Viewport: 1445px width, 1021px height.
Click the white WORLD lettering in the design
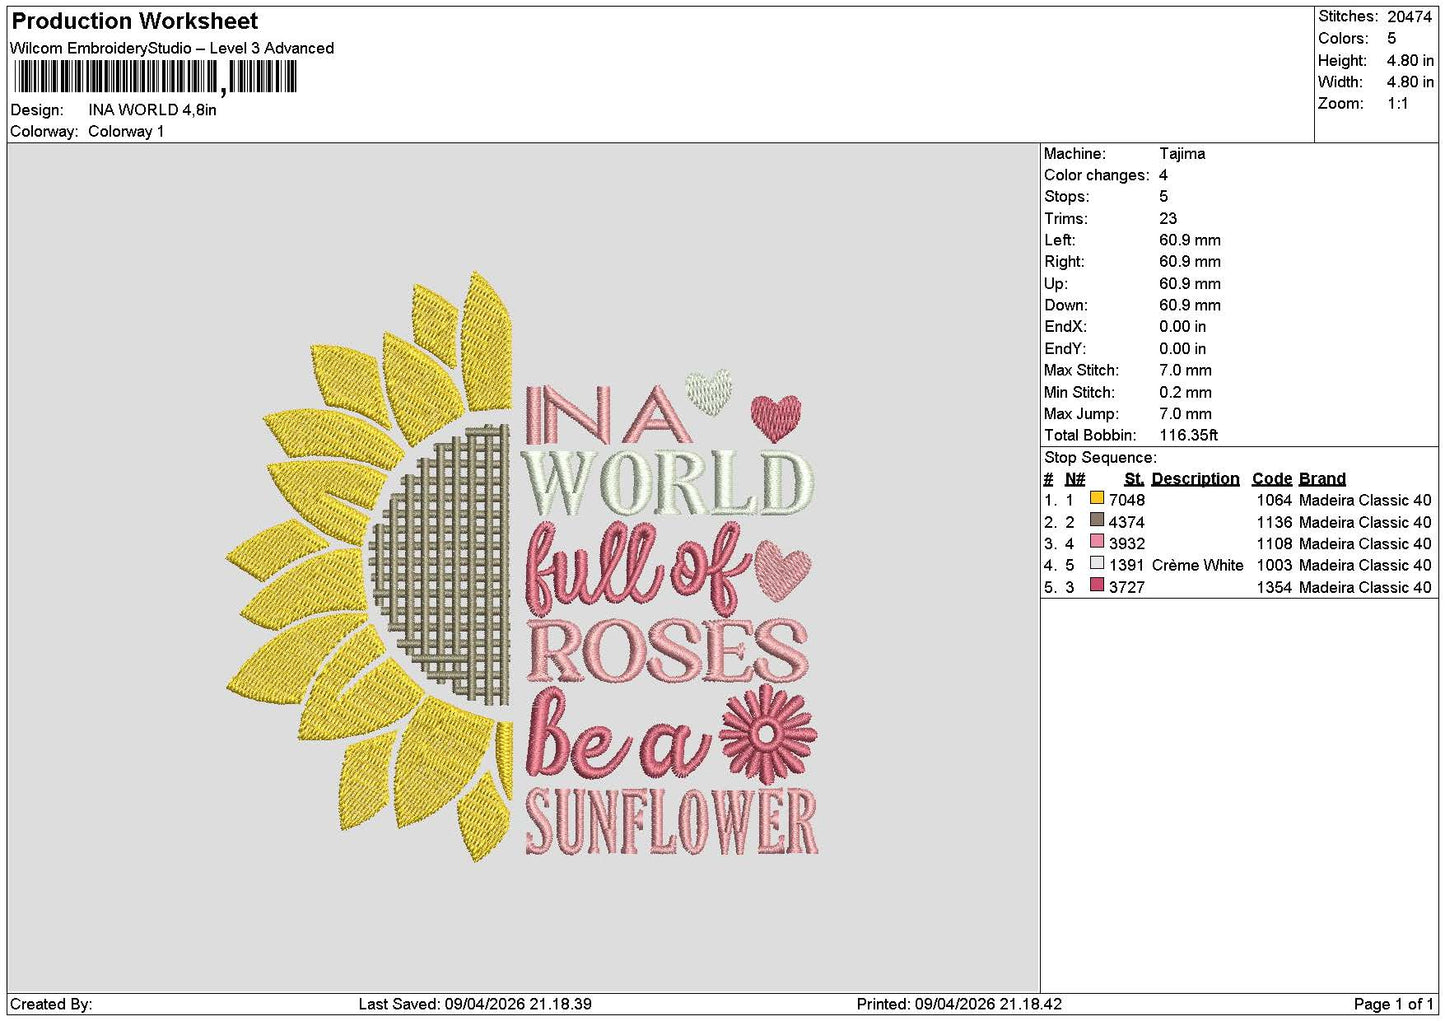[x=667, y=484]
